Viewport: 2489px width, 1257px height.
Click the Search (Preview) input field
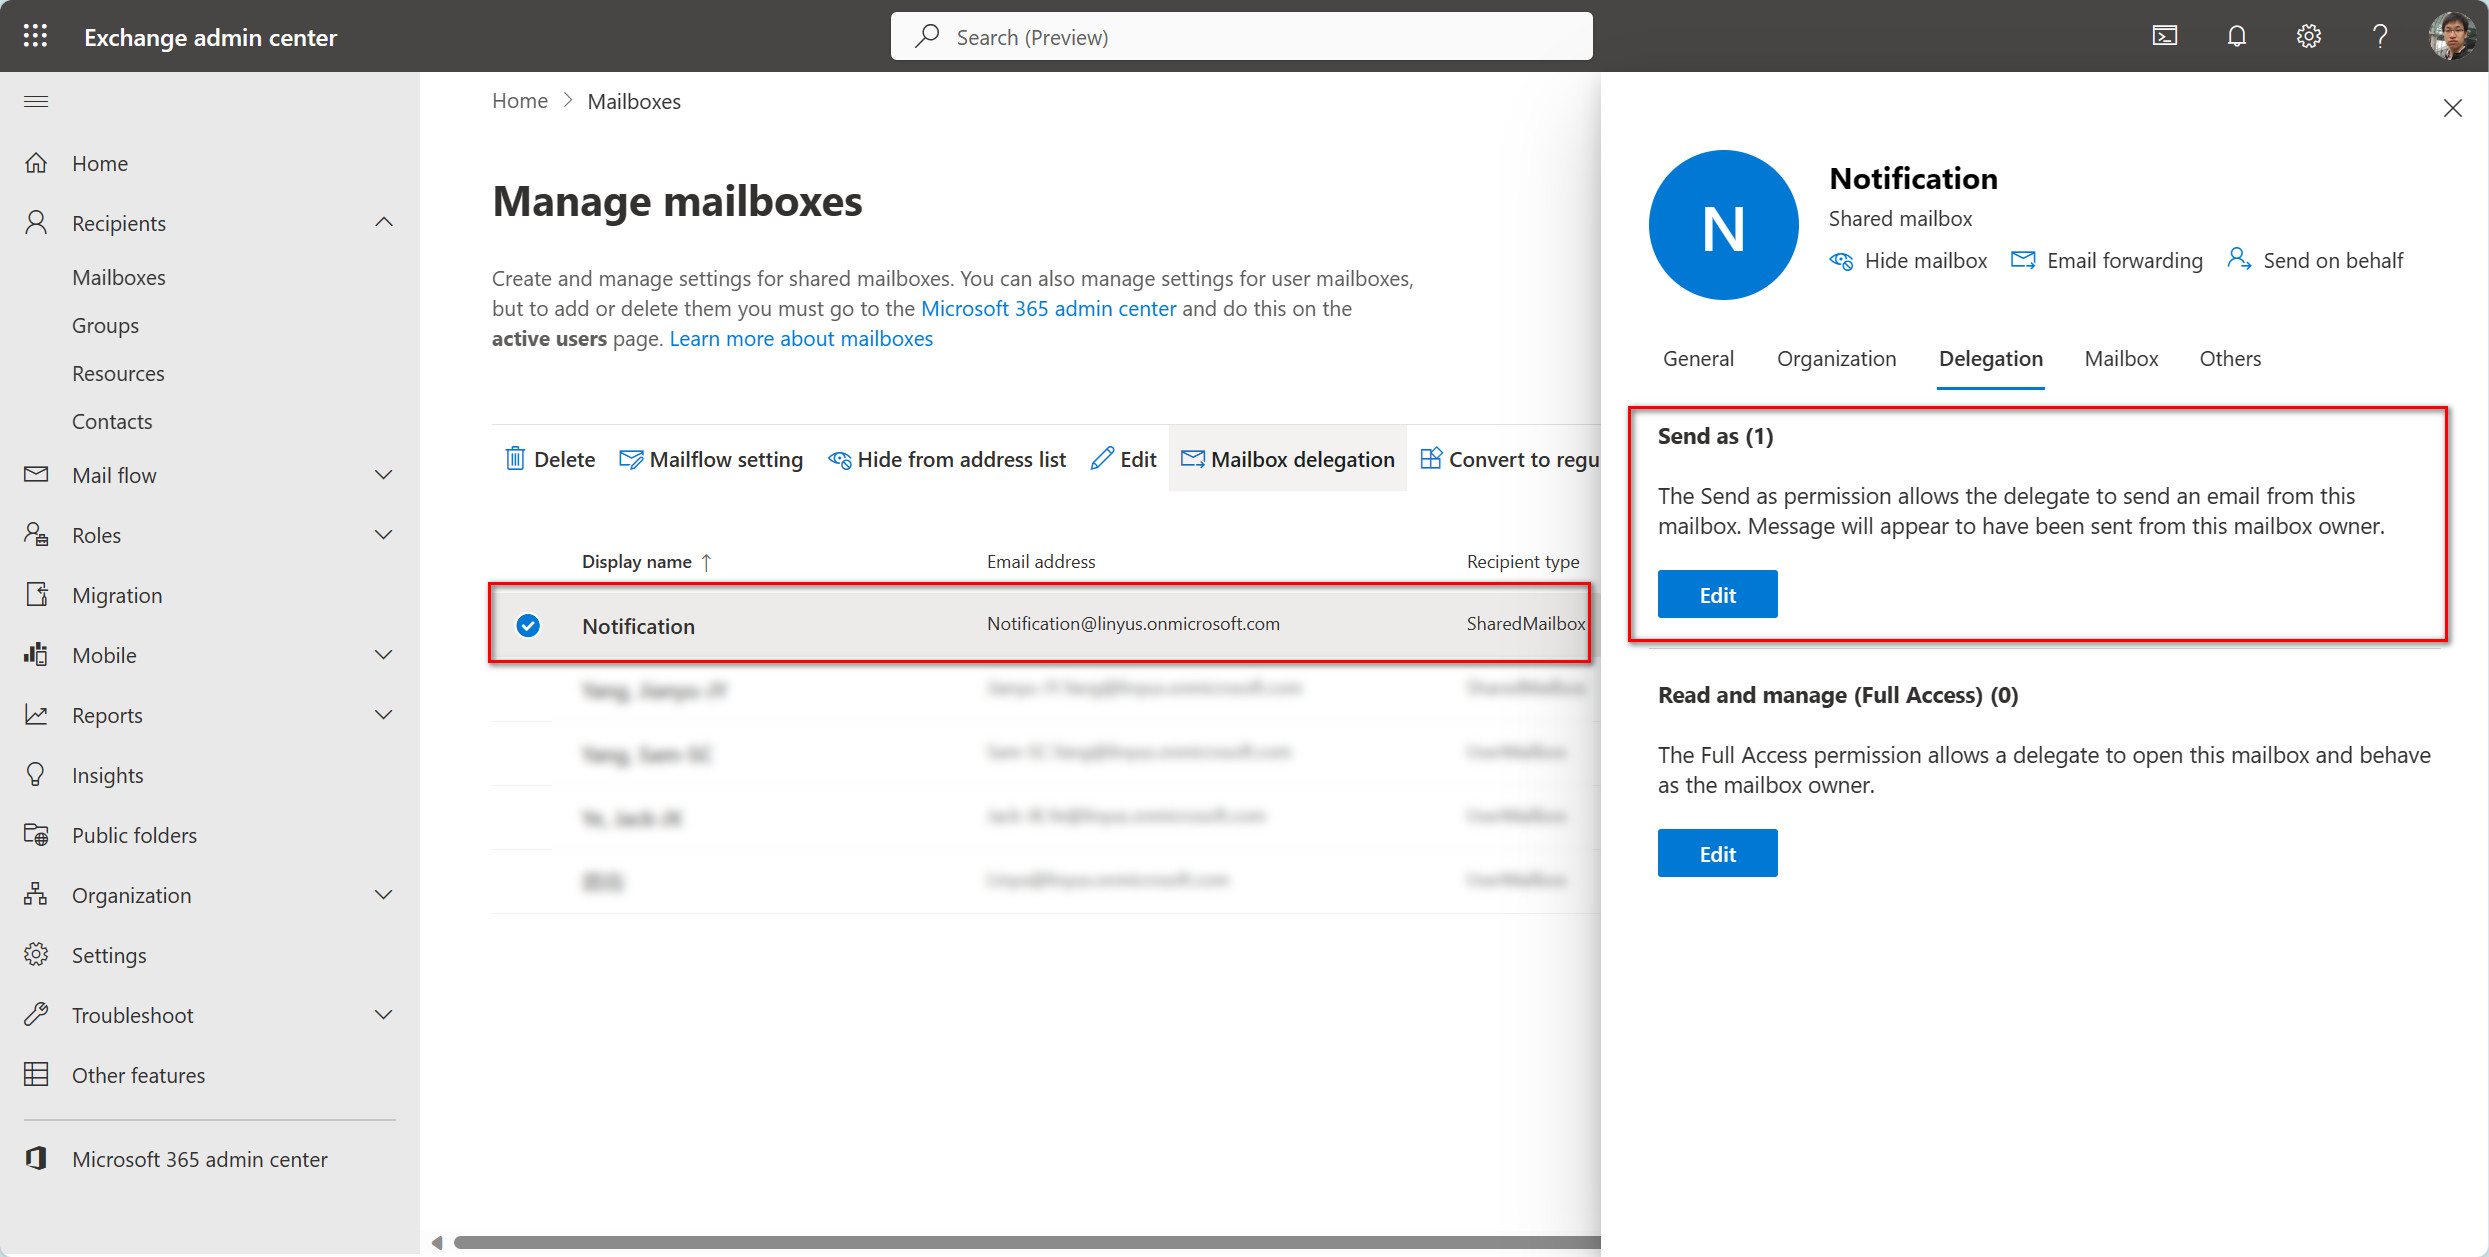(1240, 37)
